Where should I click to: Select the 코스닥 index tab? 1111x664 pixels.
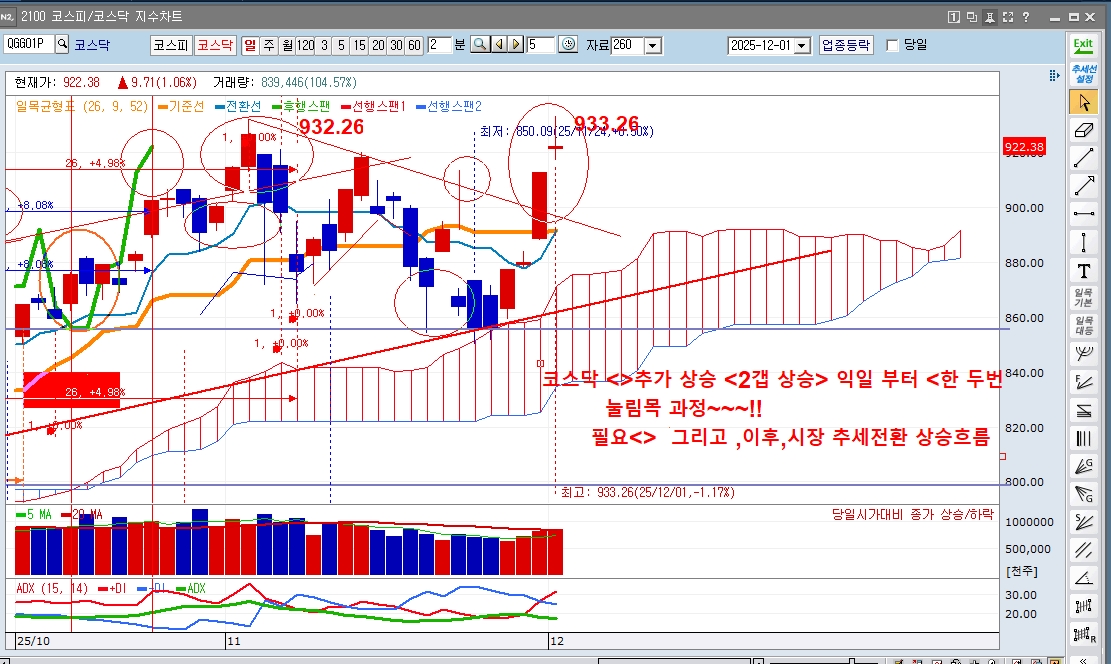[214, 45]
